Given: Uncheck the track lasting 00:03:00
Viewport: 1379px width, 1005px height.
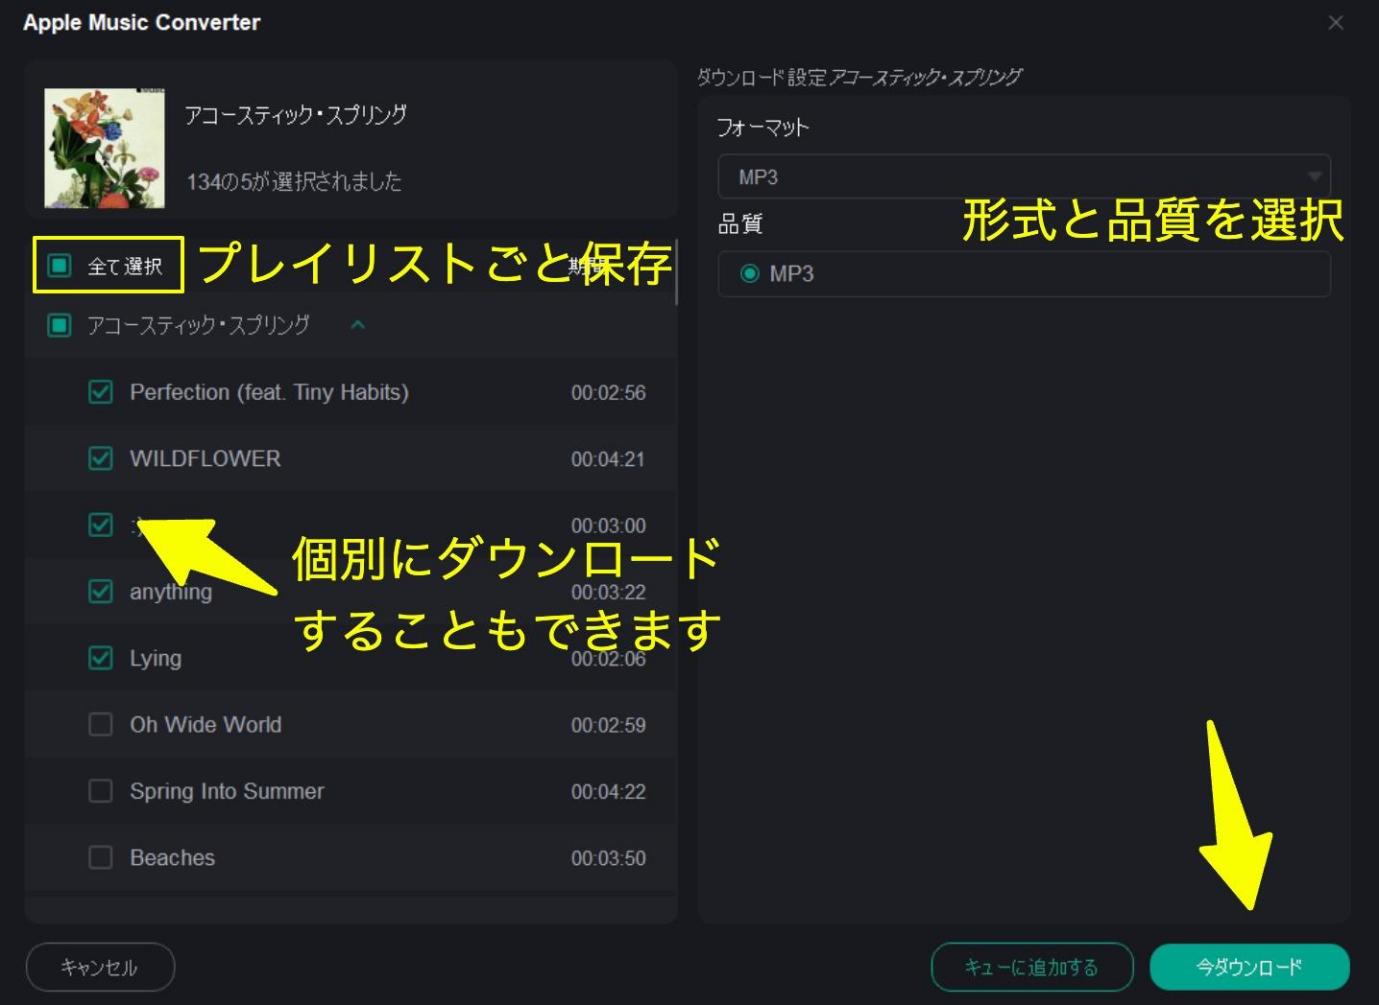Looking at the screenshot, I should 101,525.
